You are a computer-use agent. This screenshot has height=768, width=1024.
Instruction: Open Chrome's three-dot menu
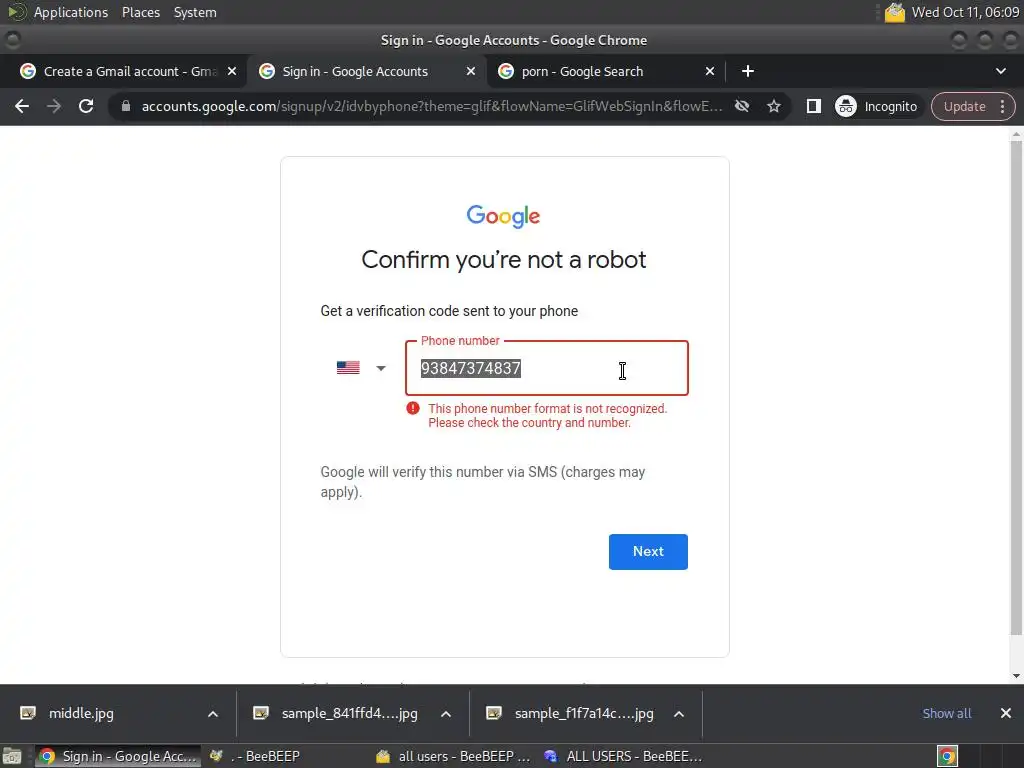[1002, 106]
